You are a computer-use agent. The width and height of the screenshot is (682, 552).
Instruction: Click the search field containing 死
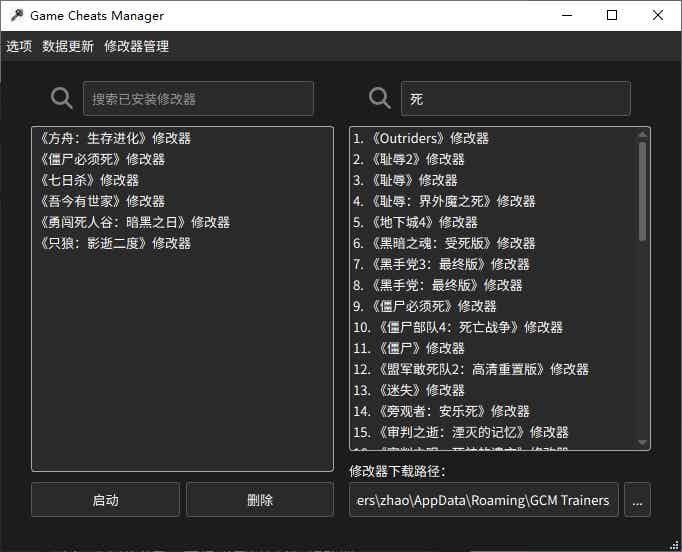tap(516, 99)
